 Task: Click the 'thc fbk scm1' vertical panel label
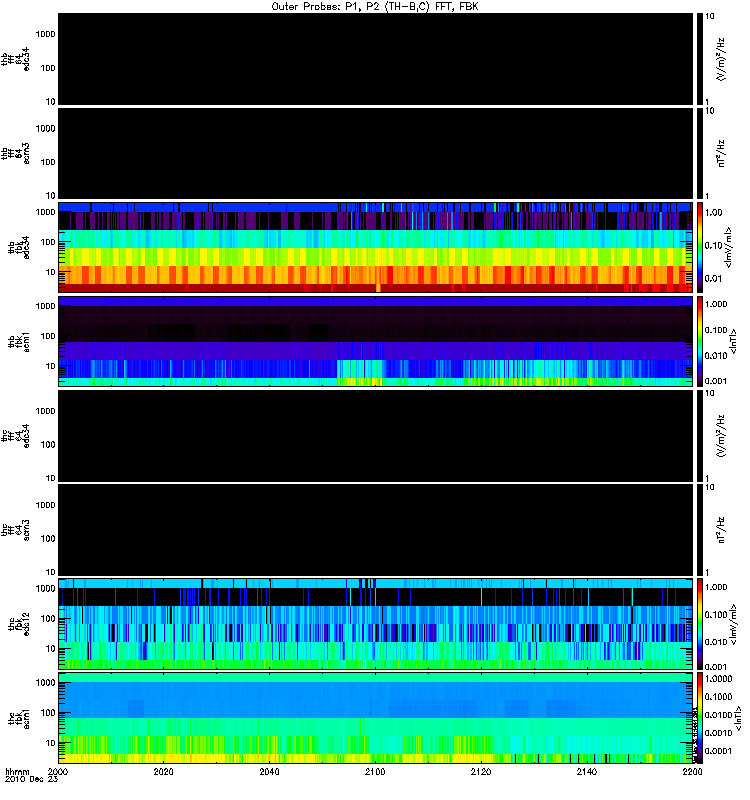click(x=19, y=718)
